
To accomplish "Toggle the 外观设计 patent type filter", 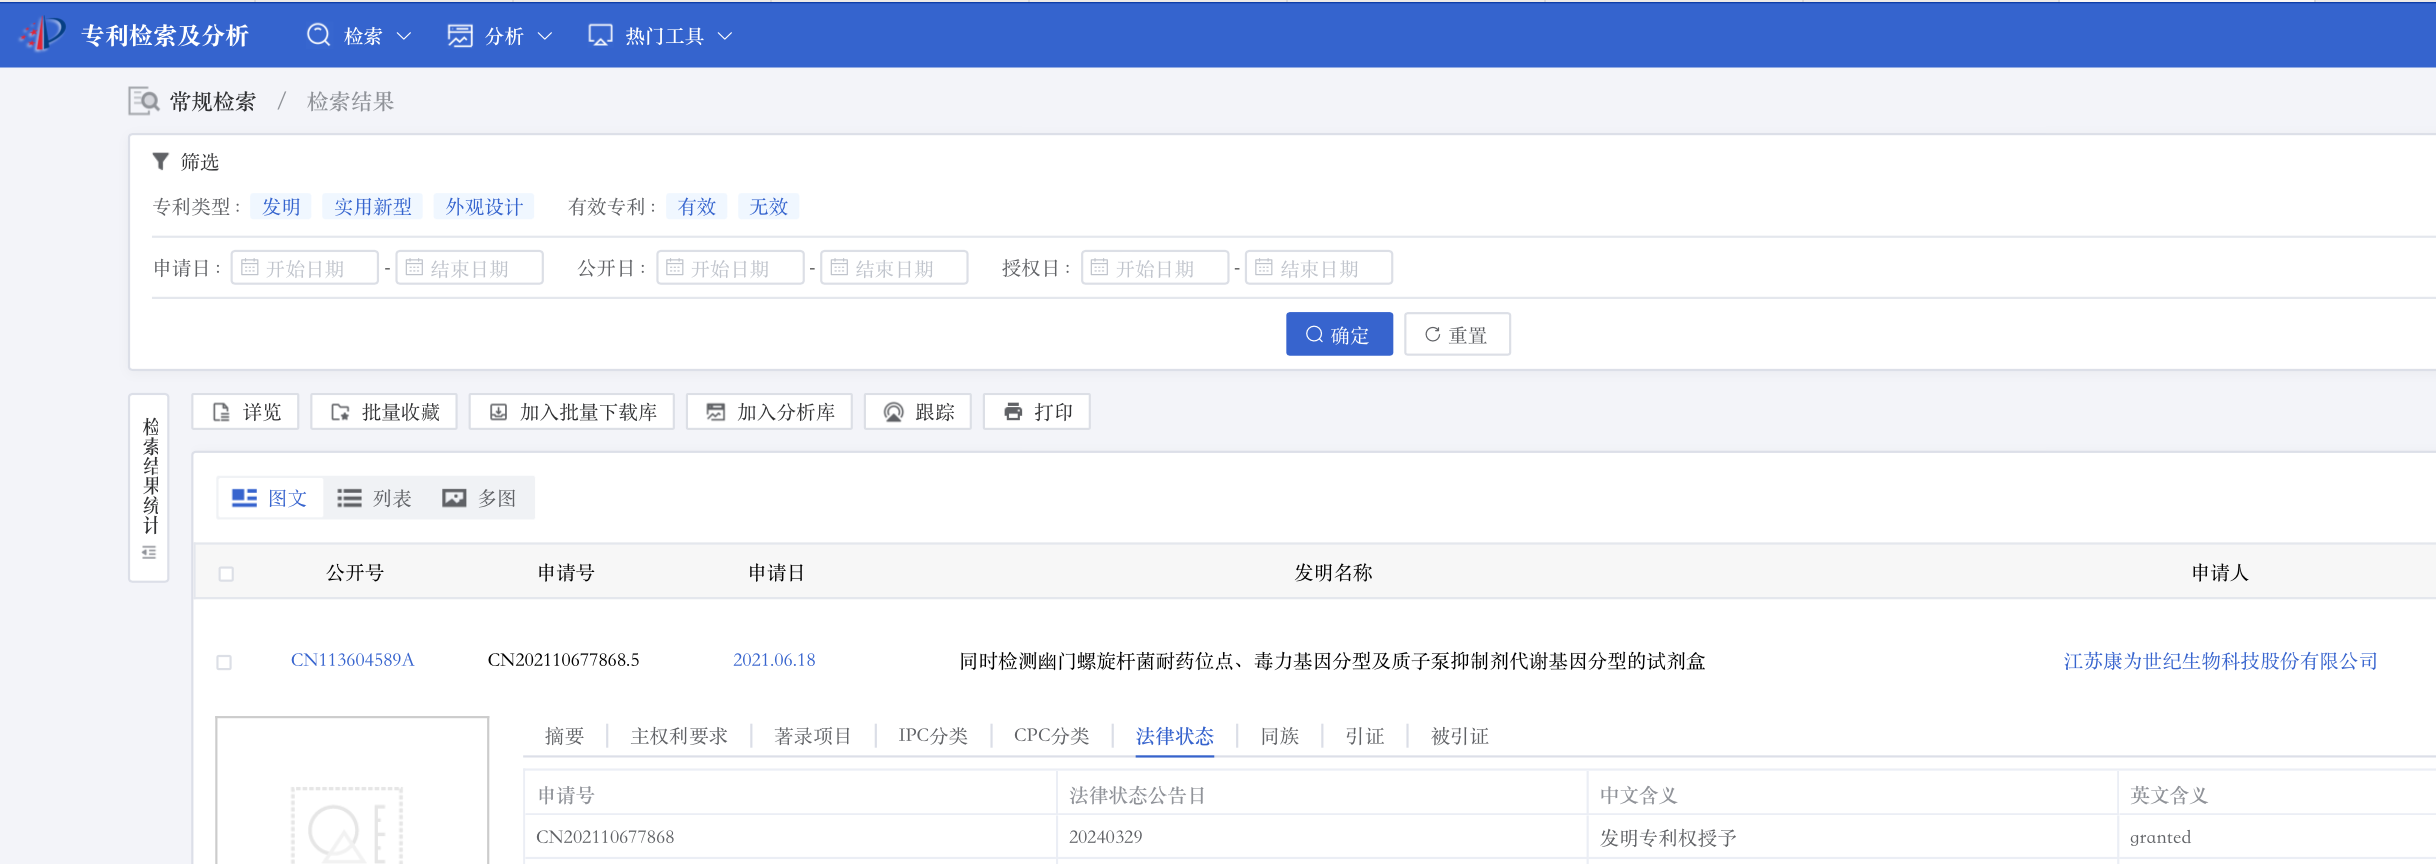I will point(485,207).
